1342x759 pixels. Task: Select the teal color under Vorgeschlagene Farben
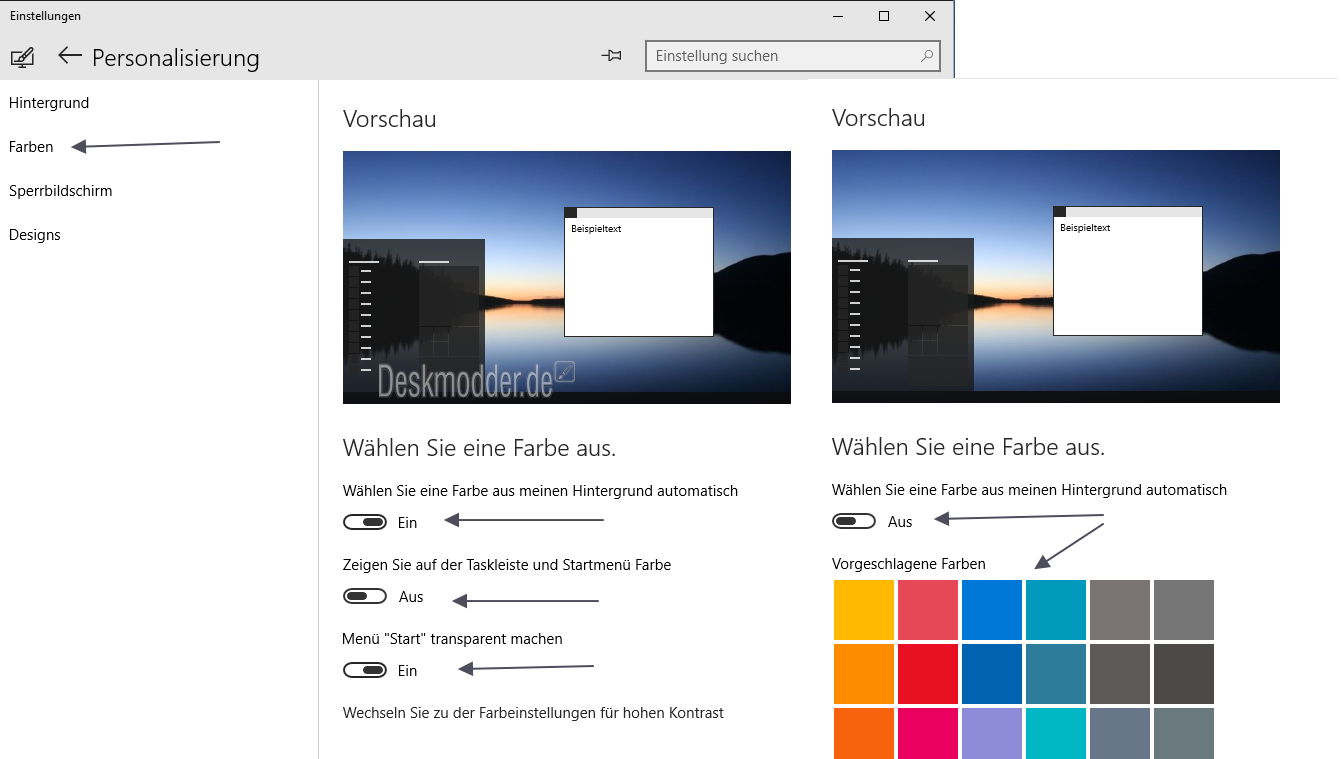coord(1055,609)
